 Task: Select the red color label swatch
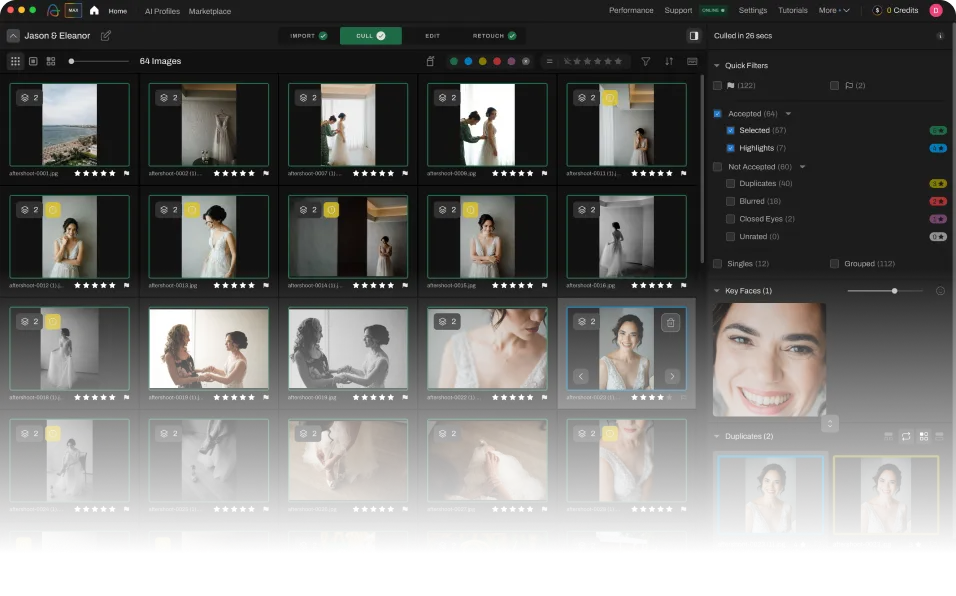point(497,61)
